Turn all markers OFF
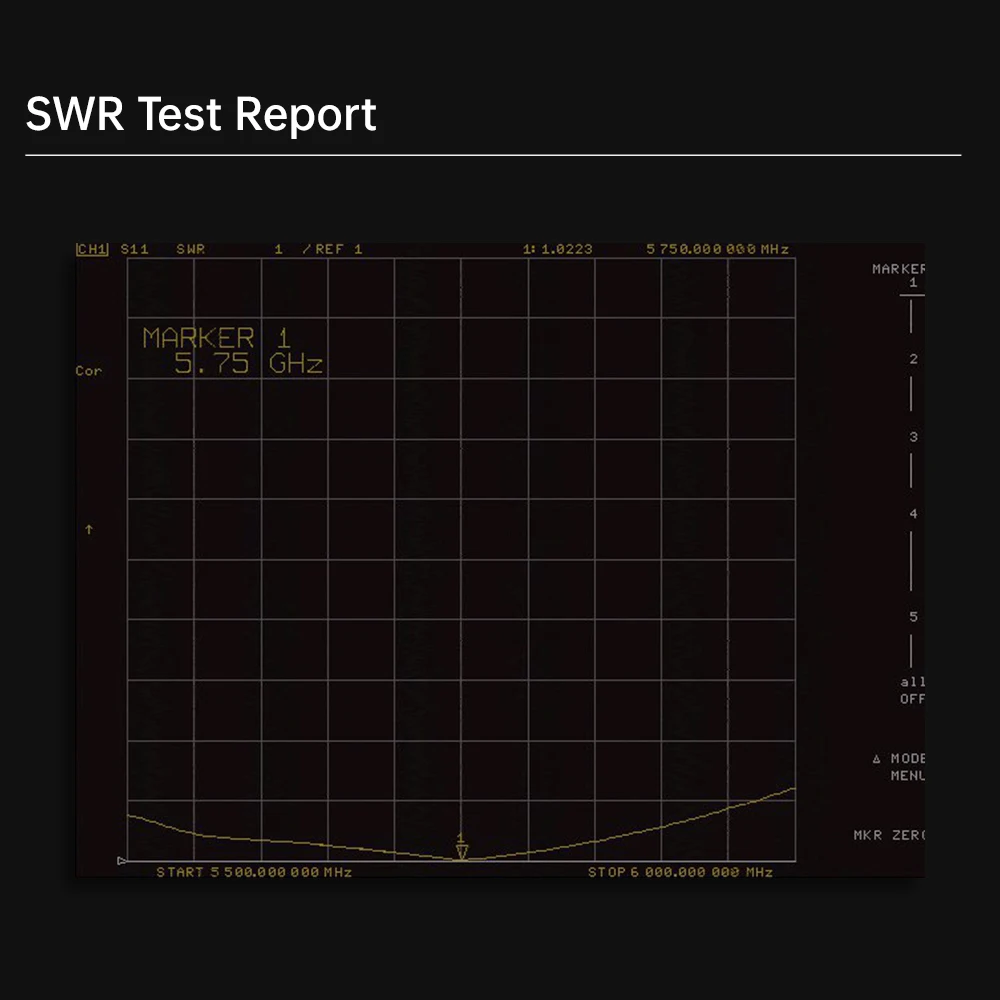This screenshot has height=1000, width=1000. point(912,690)
